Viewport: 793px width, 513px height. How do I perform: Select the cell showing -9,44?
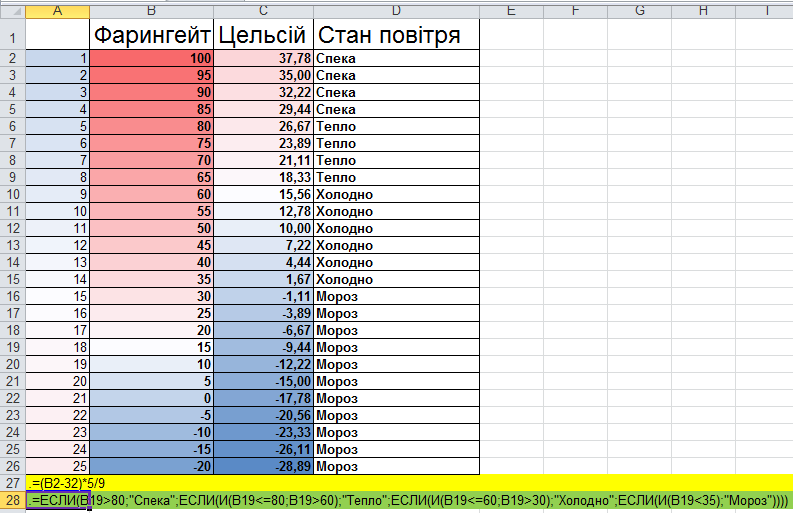(x=263, y=347)
